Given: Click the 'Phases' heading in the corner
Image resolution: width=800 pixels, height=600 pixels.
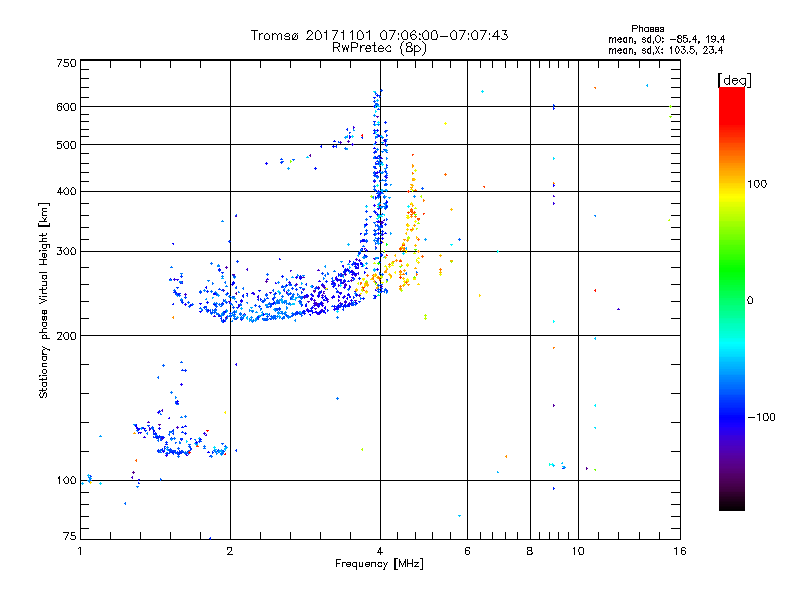Looking at the screenshot, I should 647,29.
